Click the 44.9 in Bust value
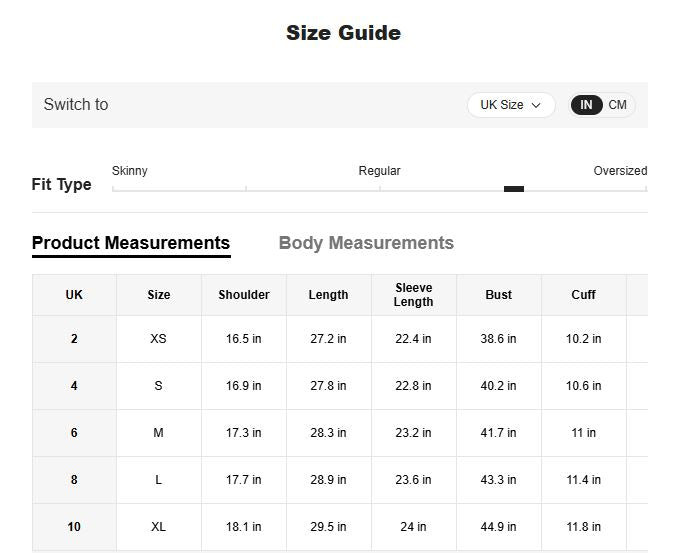This screenshot has width=678, height=553. pyautogui.click(x=498, y=527)
